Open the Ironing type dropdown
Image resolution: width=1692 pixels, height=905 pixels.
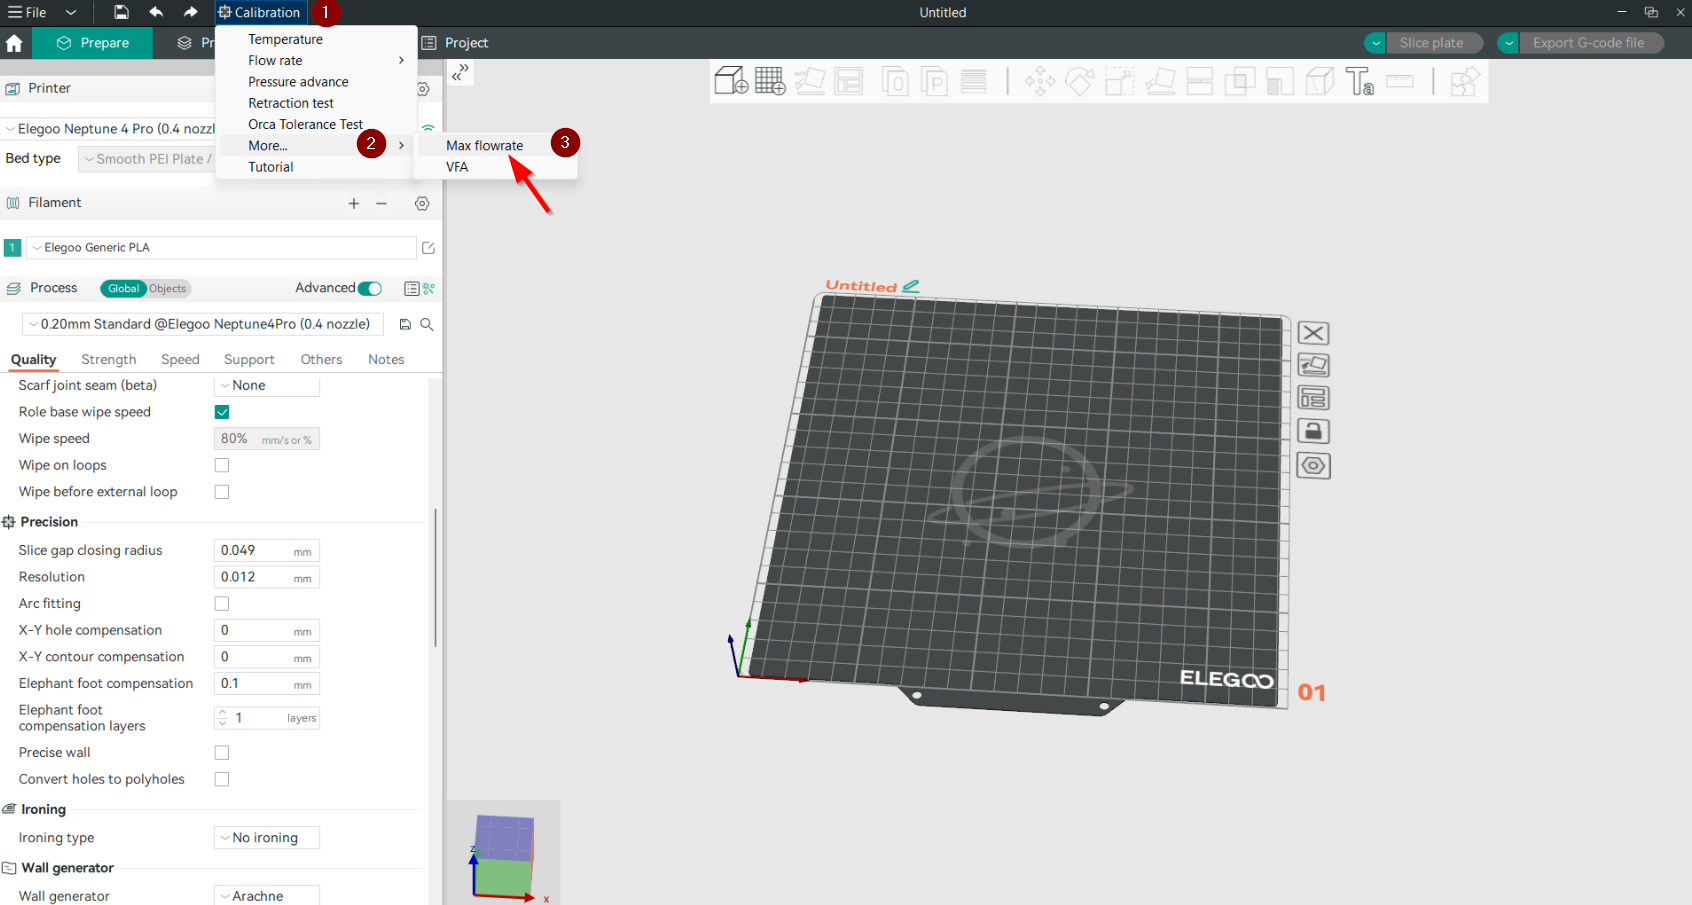click(267, 838)
